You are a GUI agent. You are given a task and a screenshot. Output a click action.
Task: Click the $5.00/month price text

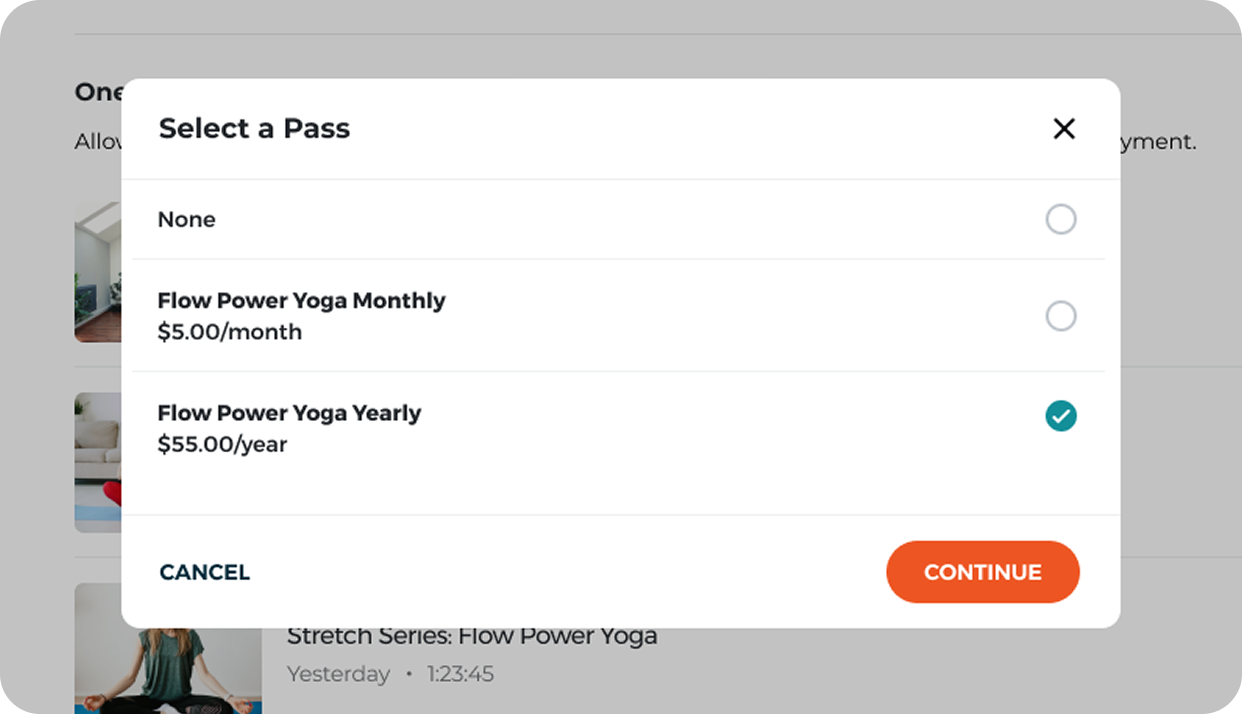tap(229, 332)
